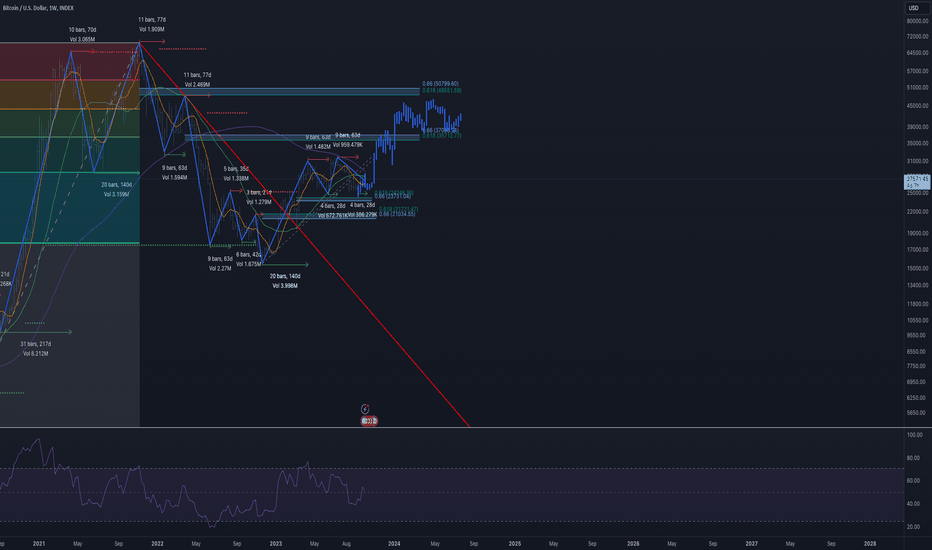The width and height of the screenshot is (932, 550).
Task: Select the 0.66 (50799.60) Fibonacci label
Action: point(440,84)
